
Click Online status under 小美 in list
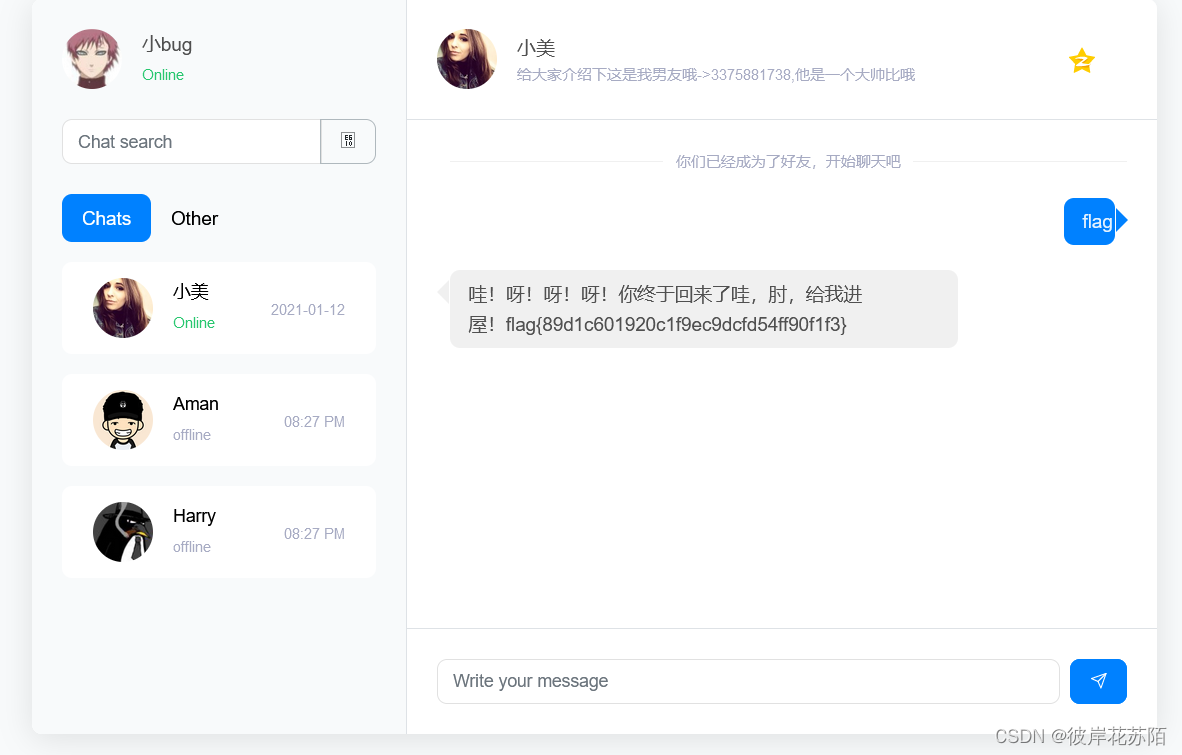194,322
